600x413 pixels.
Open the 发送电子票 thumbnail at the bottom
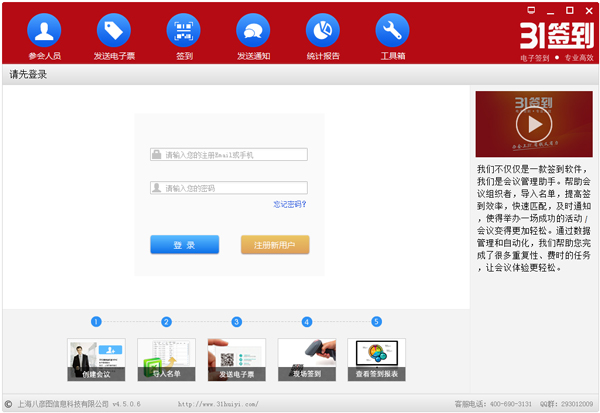[236, 359]
